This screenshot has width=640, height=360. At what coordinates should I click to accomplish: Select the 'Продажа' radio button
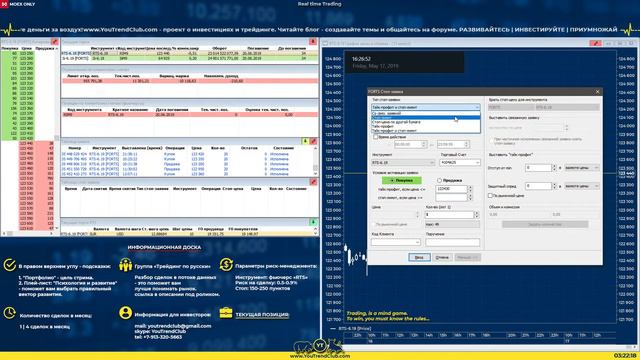[439, 180]
